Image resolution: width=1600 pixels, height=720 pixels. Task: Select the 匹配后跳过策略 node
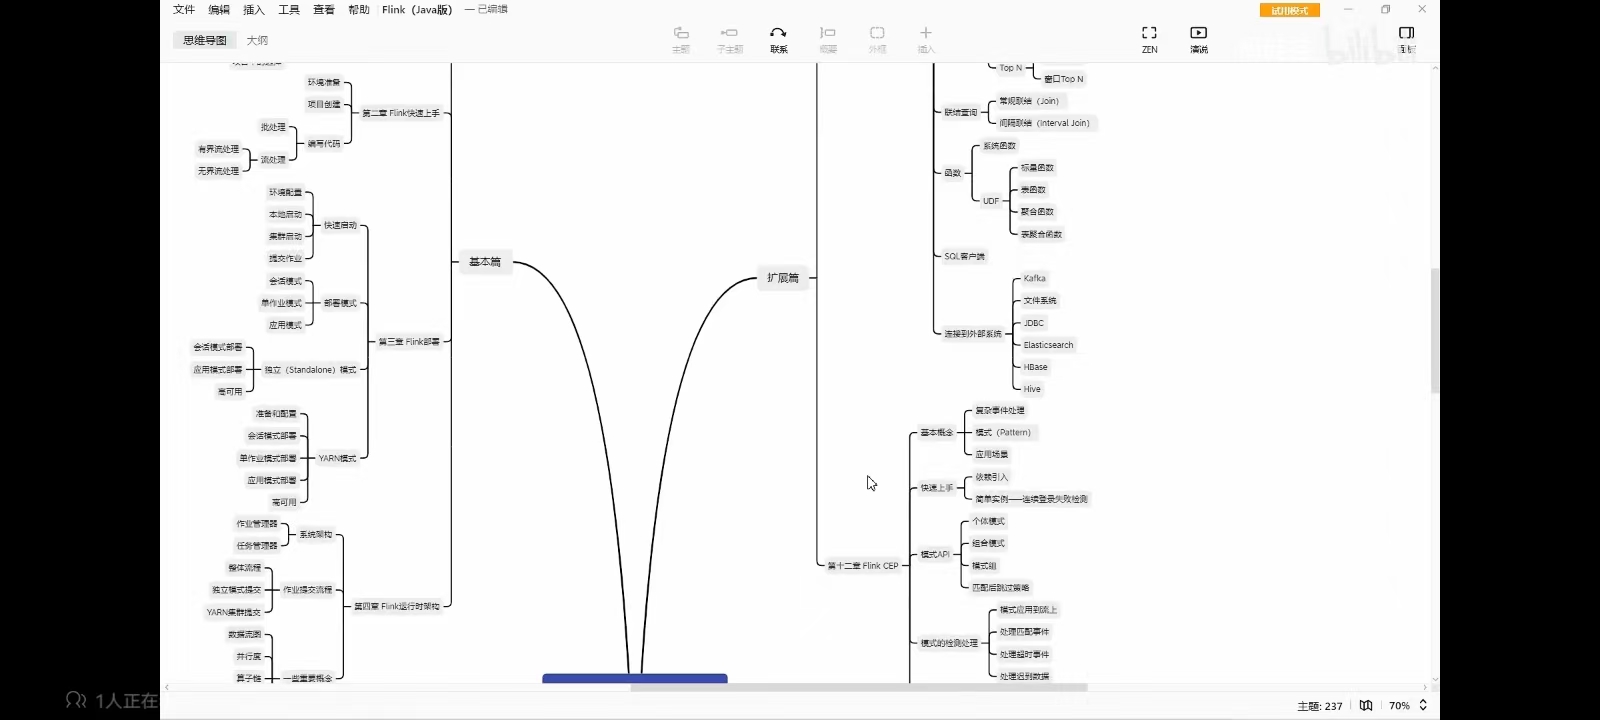(x=1001, y=588)
